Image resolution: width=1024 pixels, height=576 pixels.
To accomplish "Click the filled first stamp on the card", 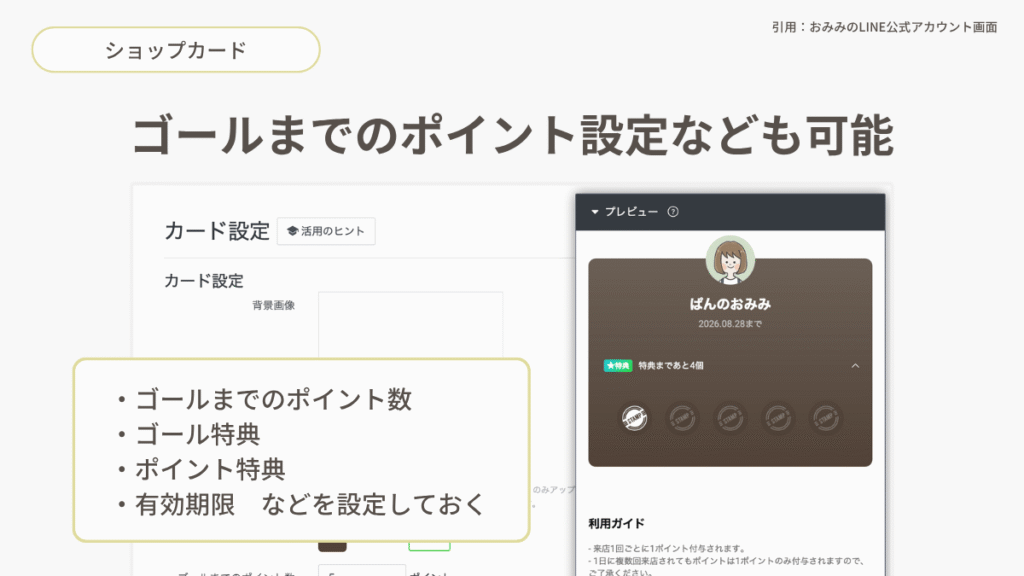I will 634,418.
